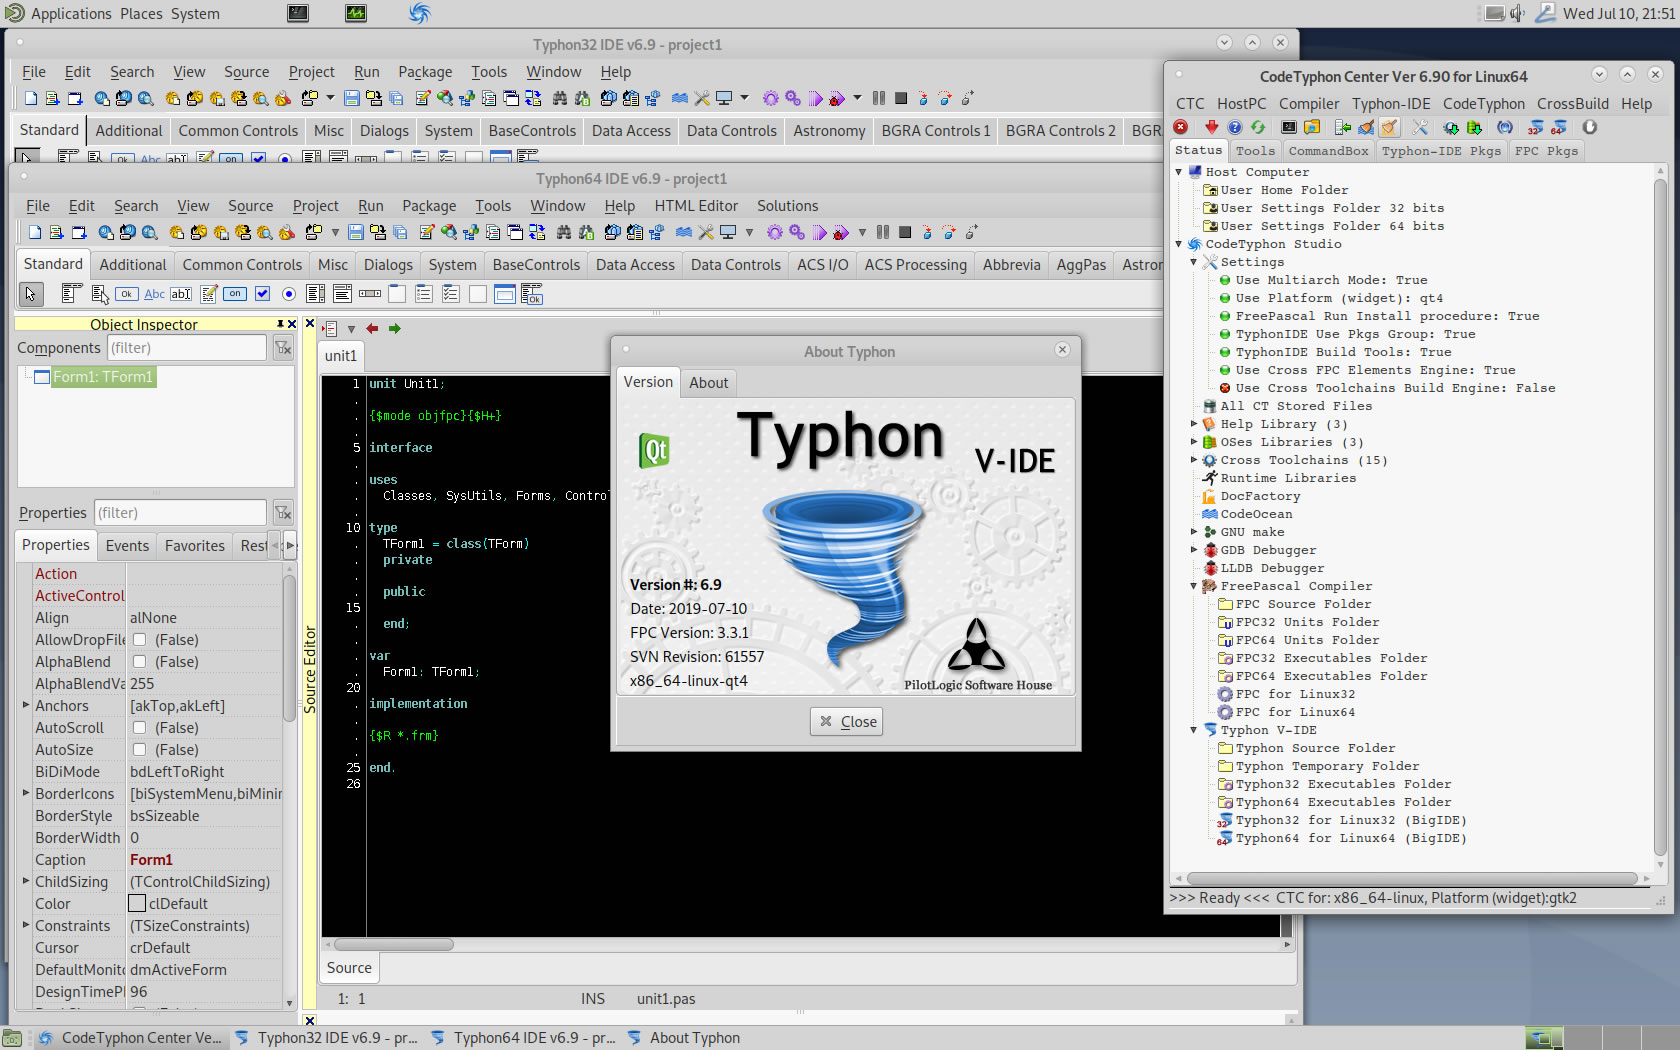
Task: Click the green forward arrow in Source Editor
Action: pyautogui.click(x=395, y=328)
